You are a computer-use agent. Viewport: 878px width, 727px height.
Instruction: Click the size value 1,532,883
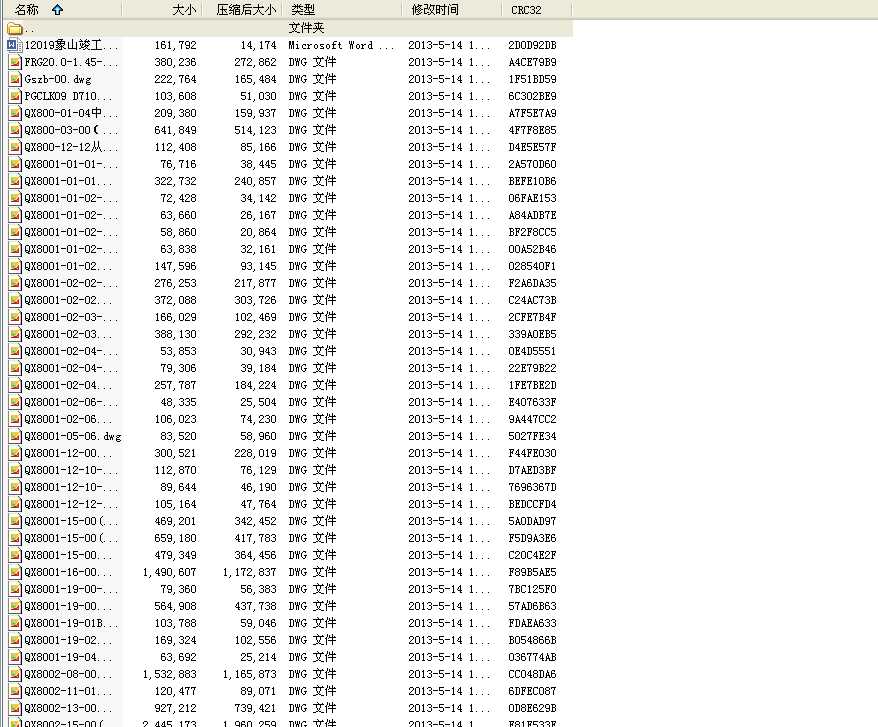point(170,674)
